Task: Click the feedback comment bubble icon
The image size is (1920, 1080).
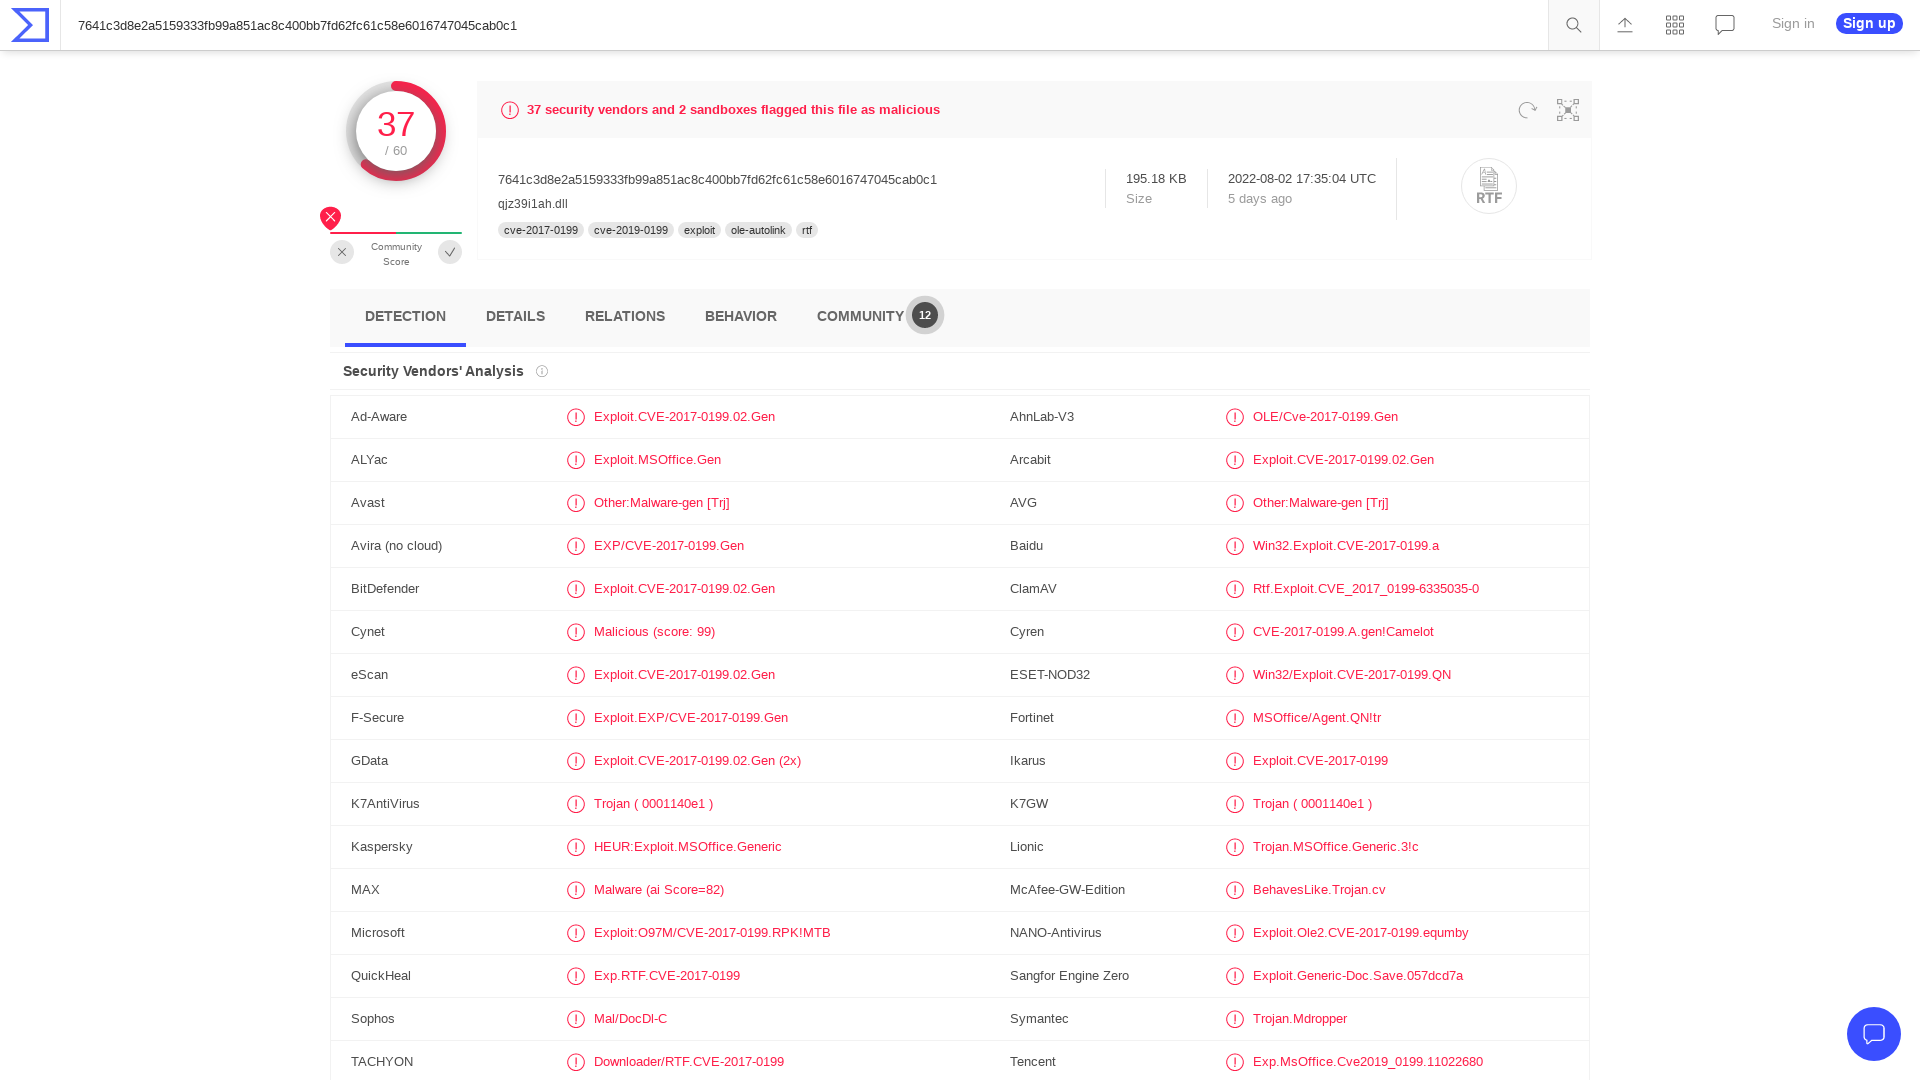Action: (1724, 24)
